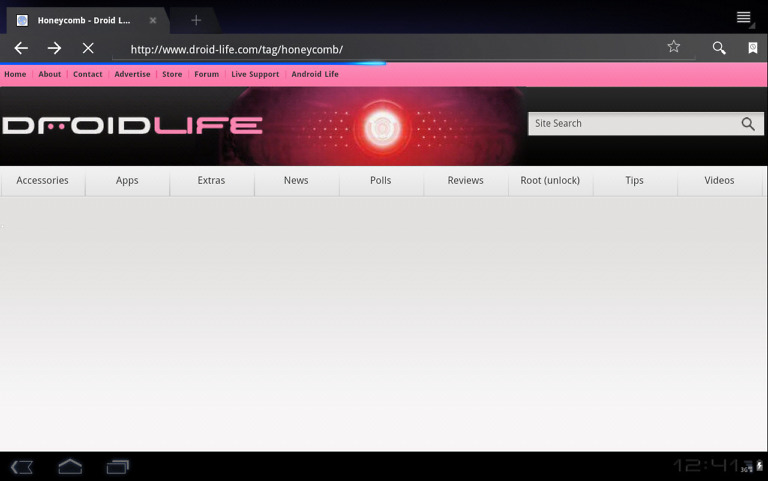
Task: Visit the Android Life link
Action: coord(315,74)
